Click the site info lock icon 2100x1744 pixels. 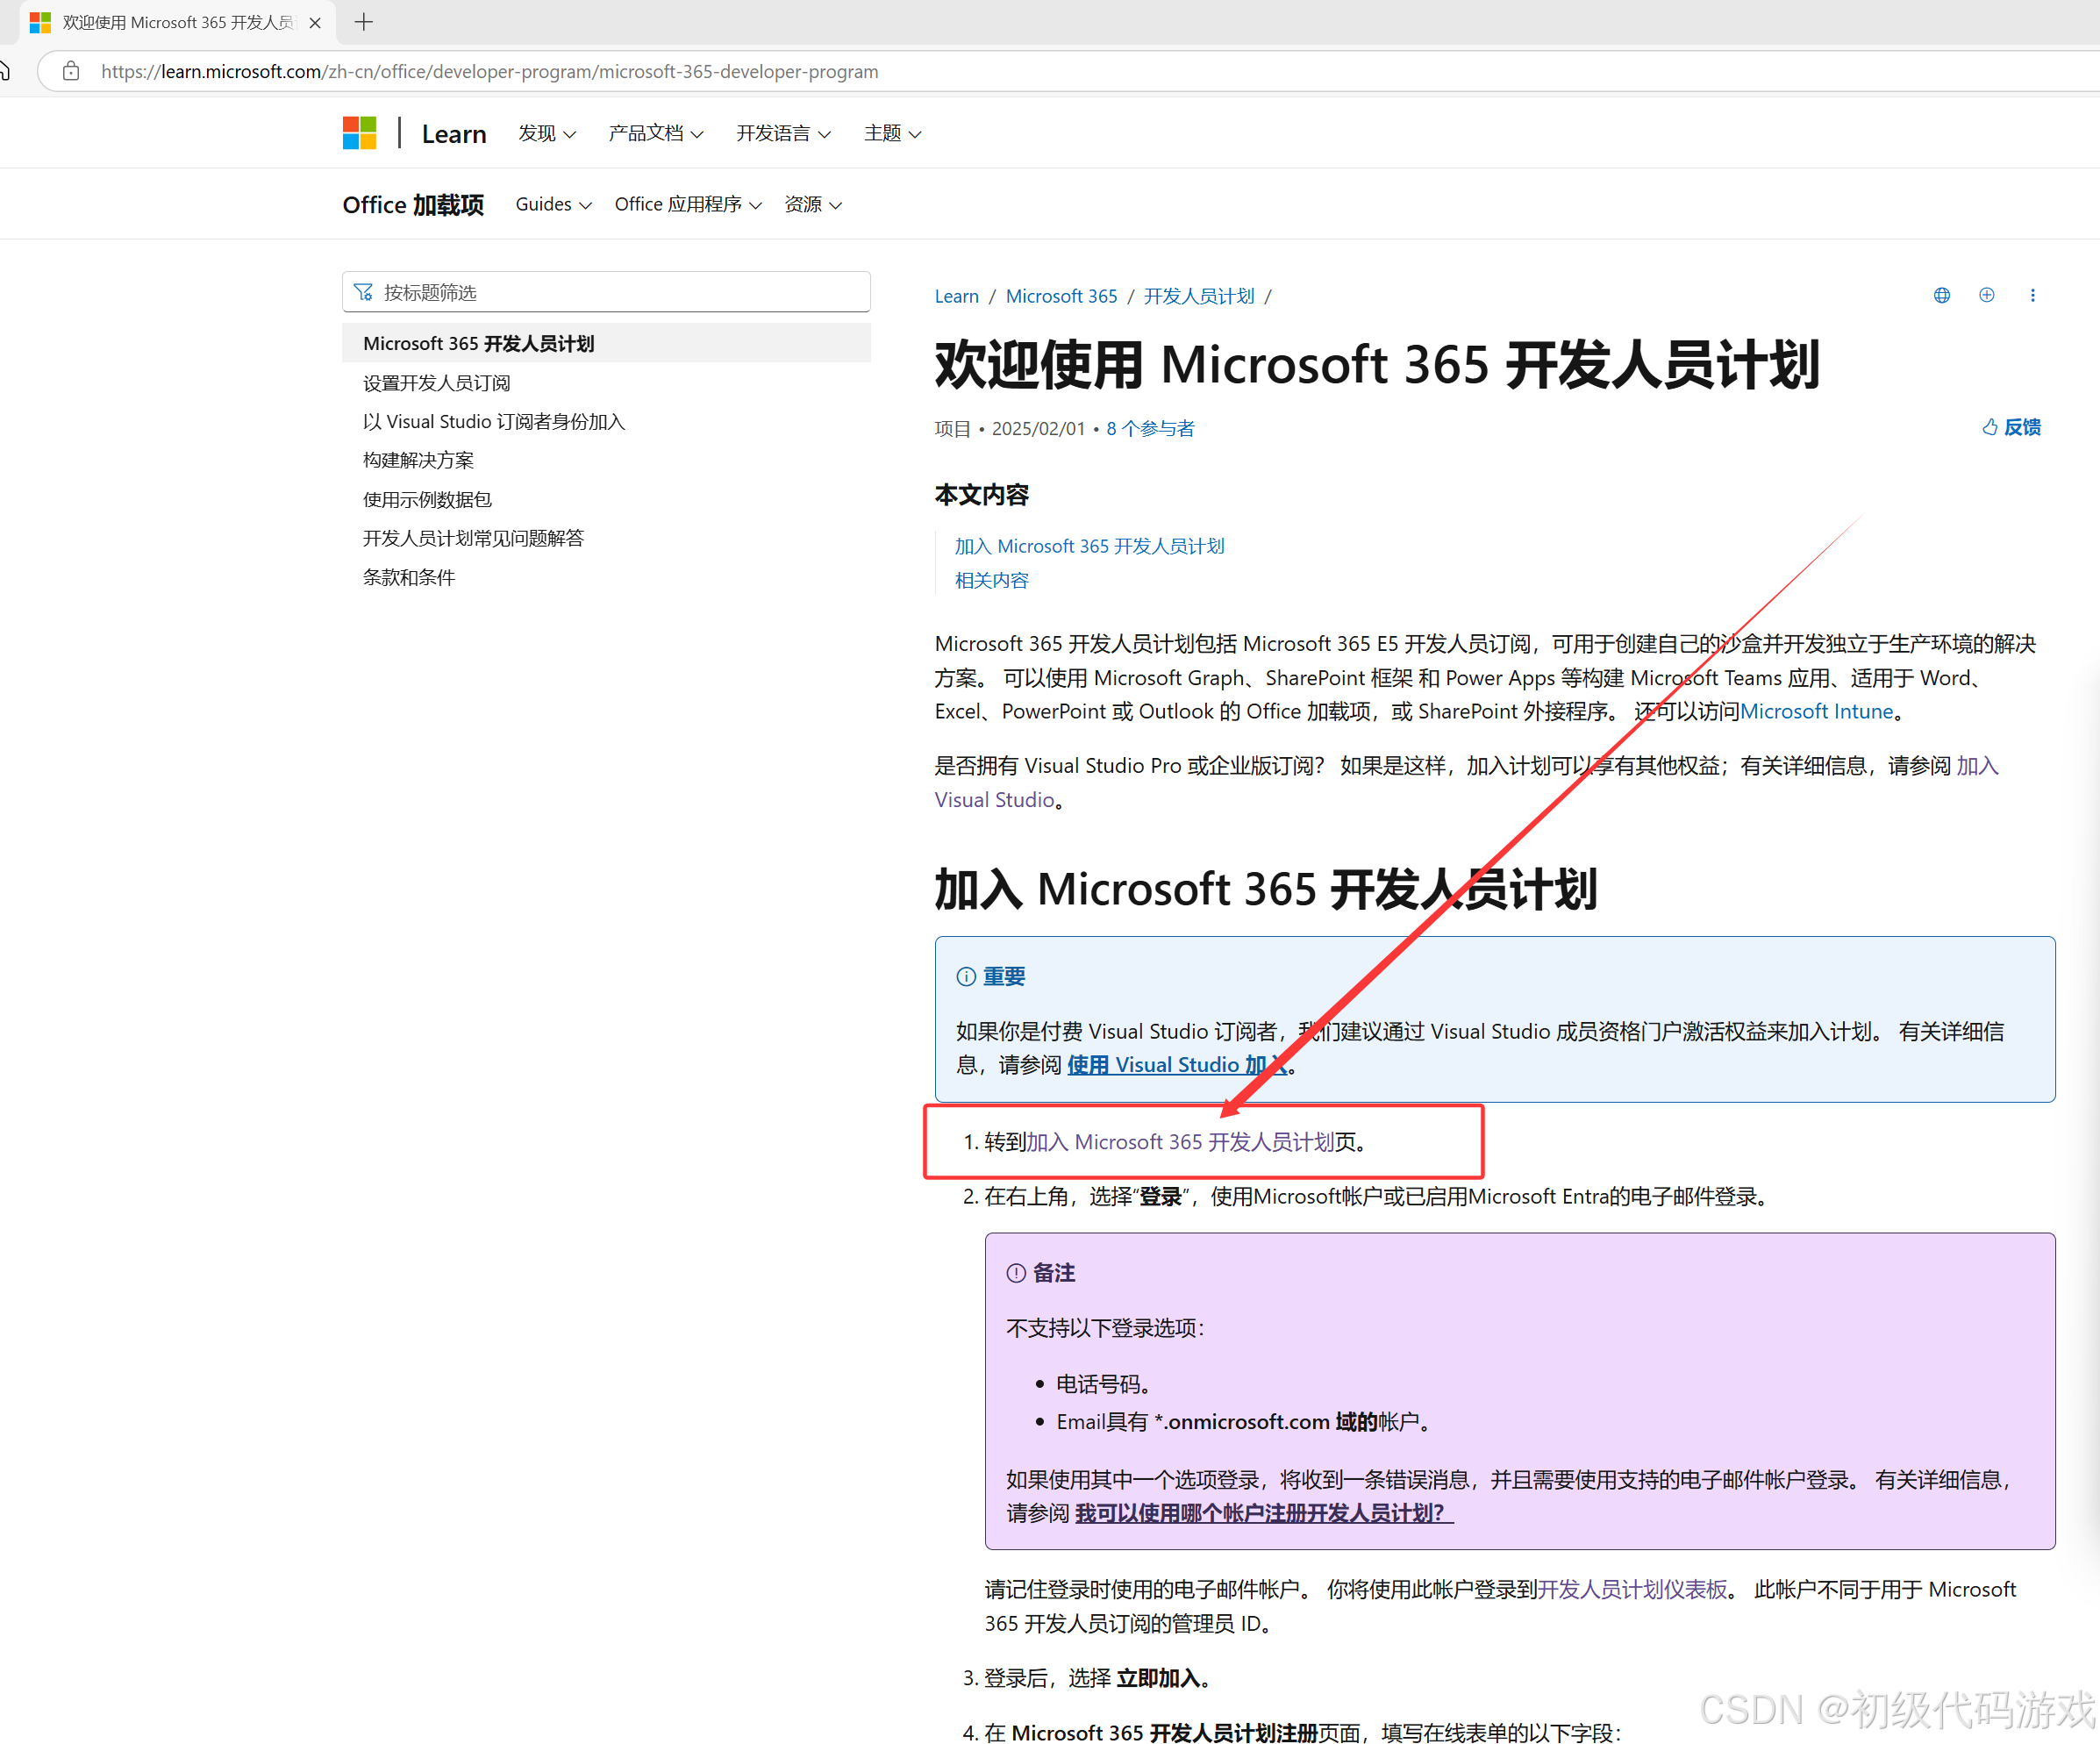coord(71,71)
